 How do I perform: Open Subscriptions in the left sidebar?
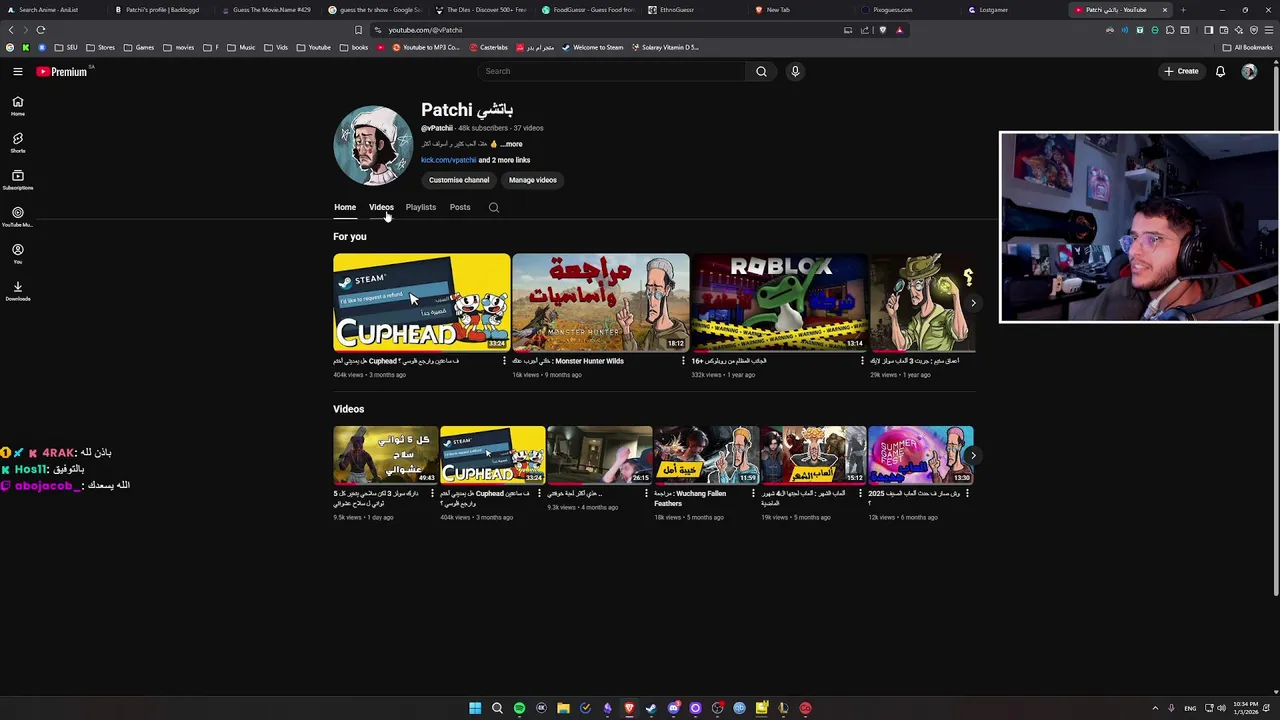pos(17,180)
